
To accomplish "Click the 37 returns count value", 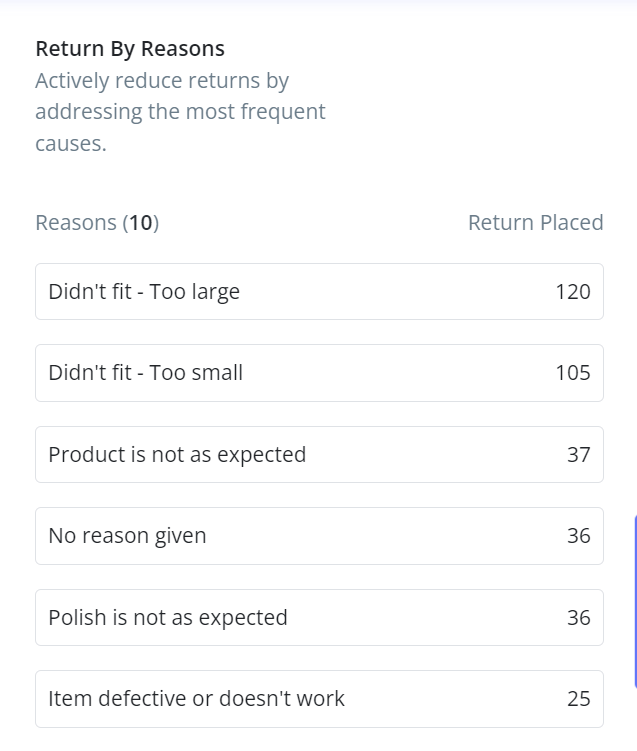I will 579,455.
